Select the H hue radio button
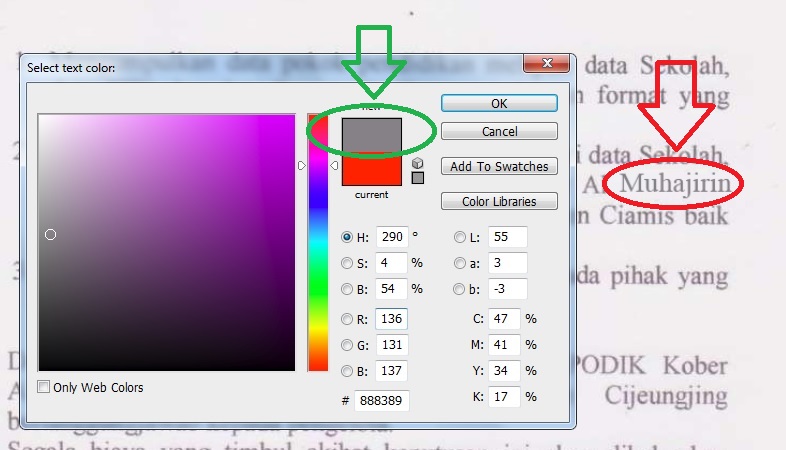Image resolution: width=786 pixels, height=450 pixels. click(346, 237)
